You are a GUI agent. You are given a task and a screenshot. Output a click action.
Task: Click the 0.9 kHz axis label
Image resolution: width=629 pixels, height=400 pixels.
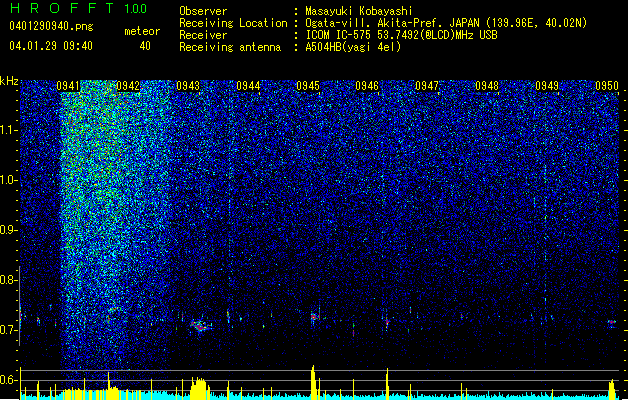8,230
